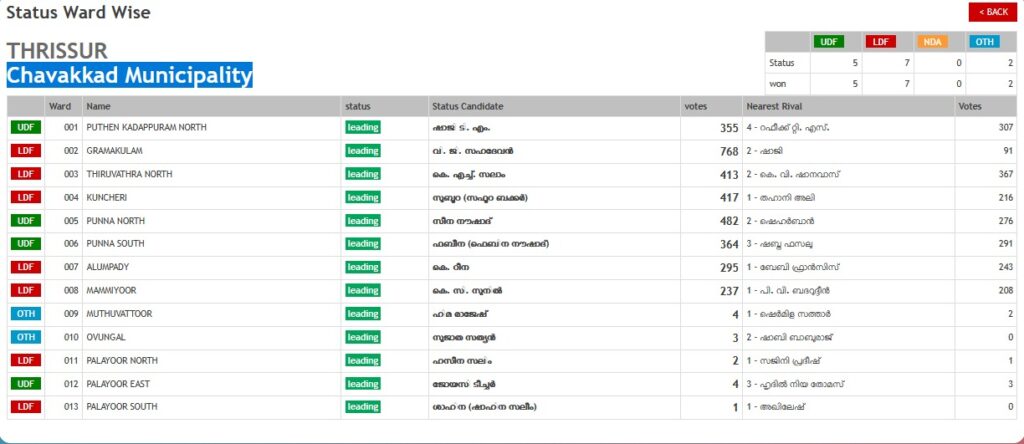Click UDF badge for ward 001
Image resolution: width=1024 pixels, height=444 pixels.
coord(26,128)
